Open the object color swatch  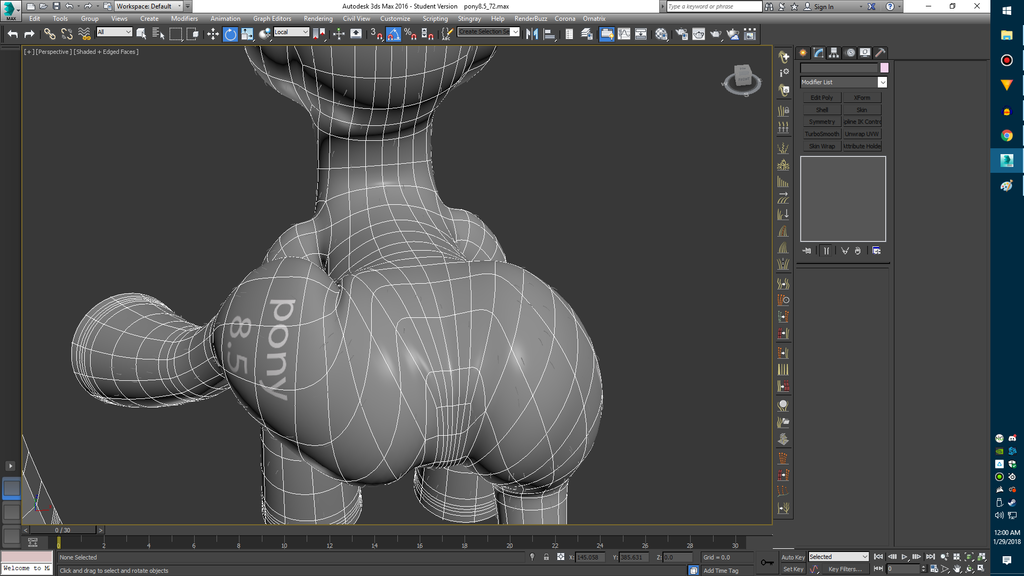(x=885, y=68)
